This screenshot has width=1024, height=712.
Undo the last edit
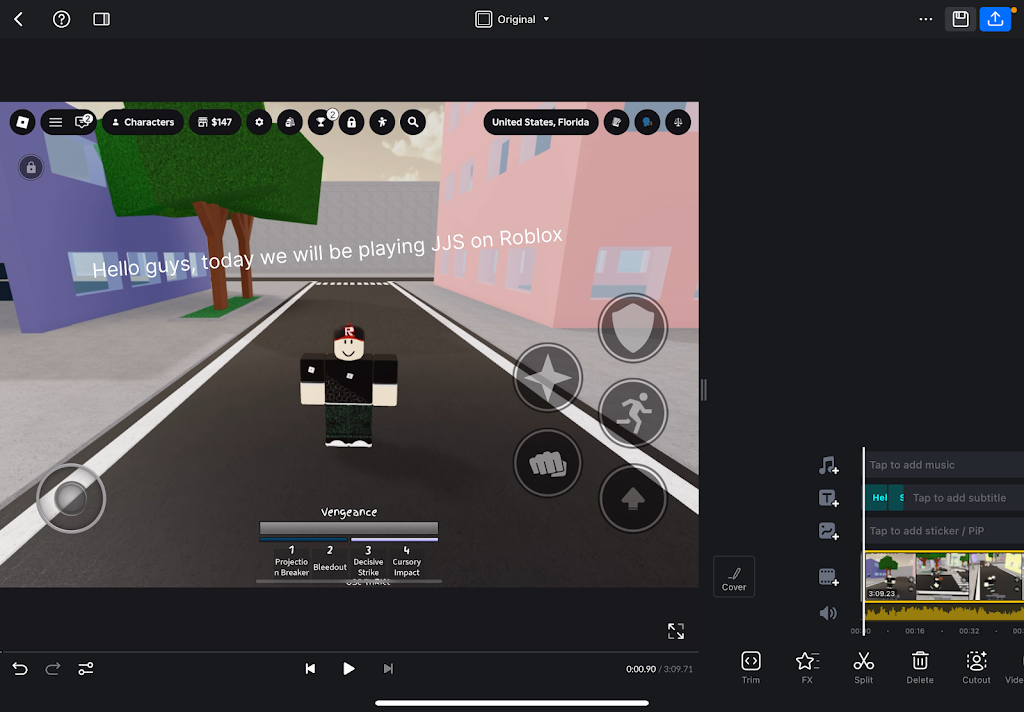pos(20,668)
